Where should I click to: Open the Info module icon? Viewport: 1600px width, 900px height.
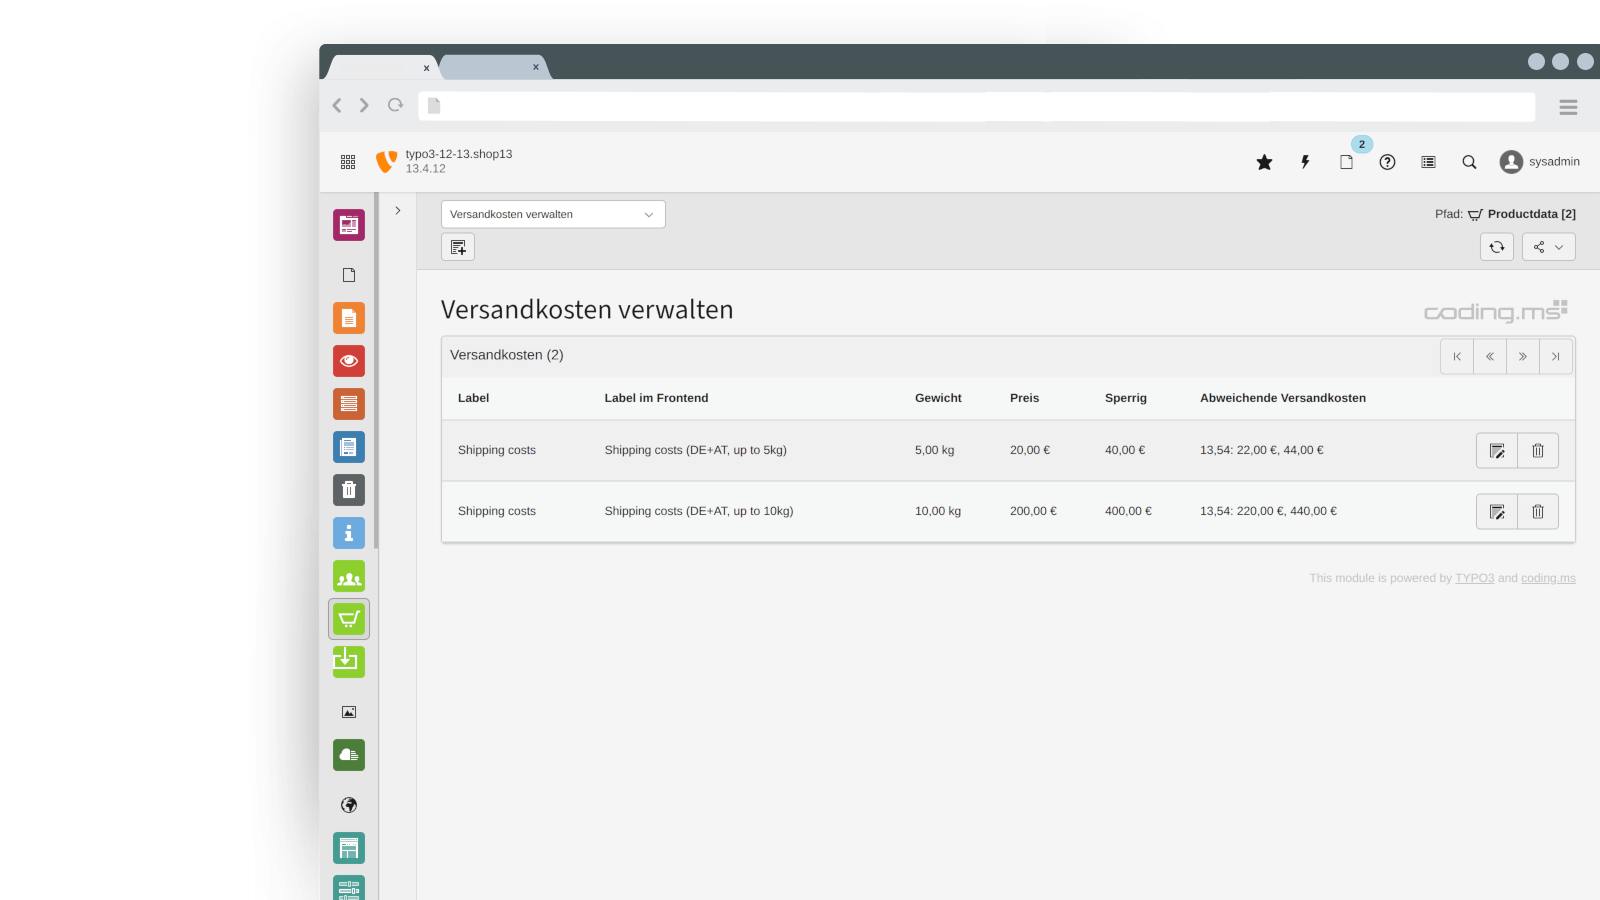point(349,533)
